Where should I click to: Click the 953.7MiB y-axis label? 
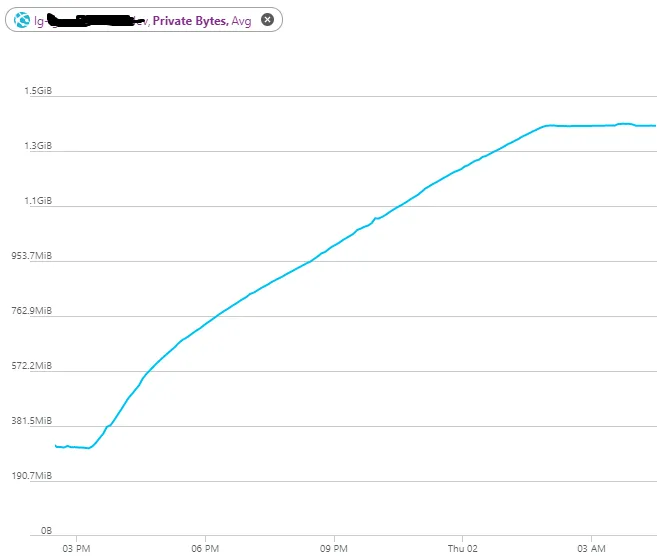(x=32, y=256)
